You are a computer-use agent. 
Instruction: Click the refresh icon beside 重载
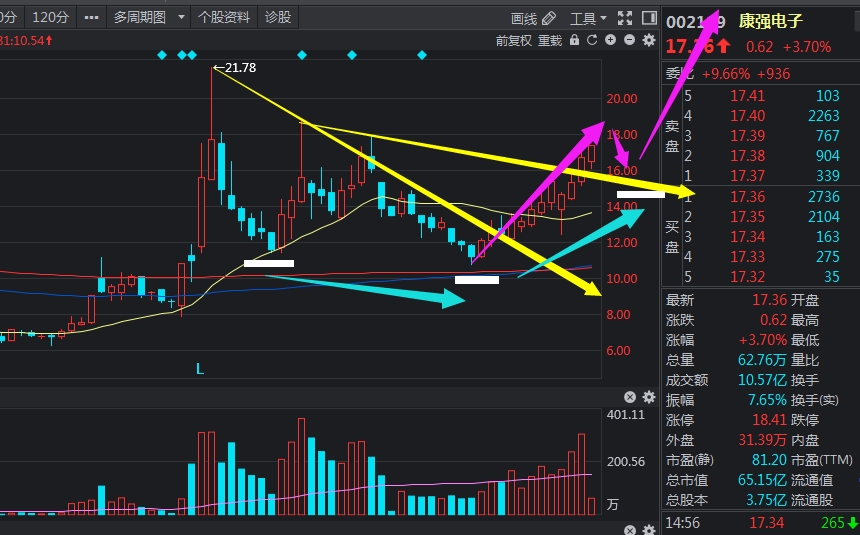[593, 41]
